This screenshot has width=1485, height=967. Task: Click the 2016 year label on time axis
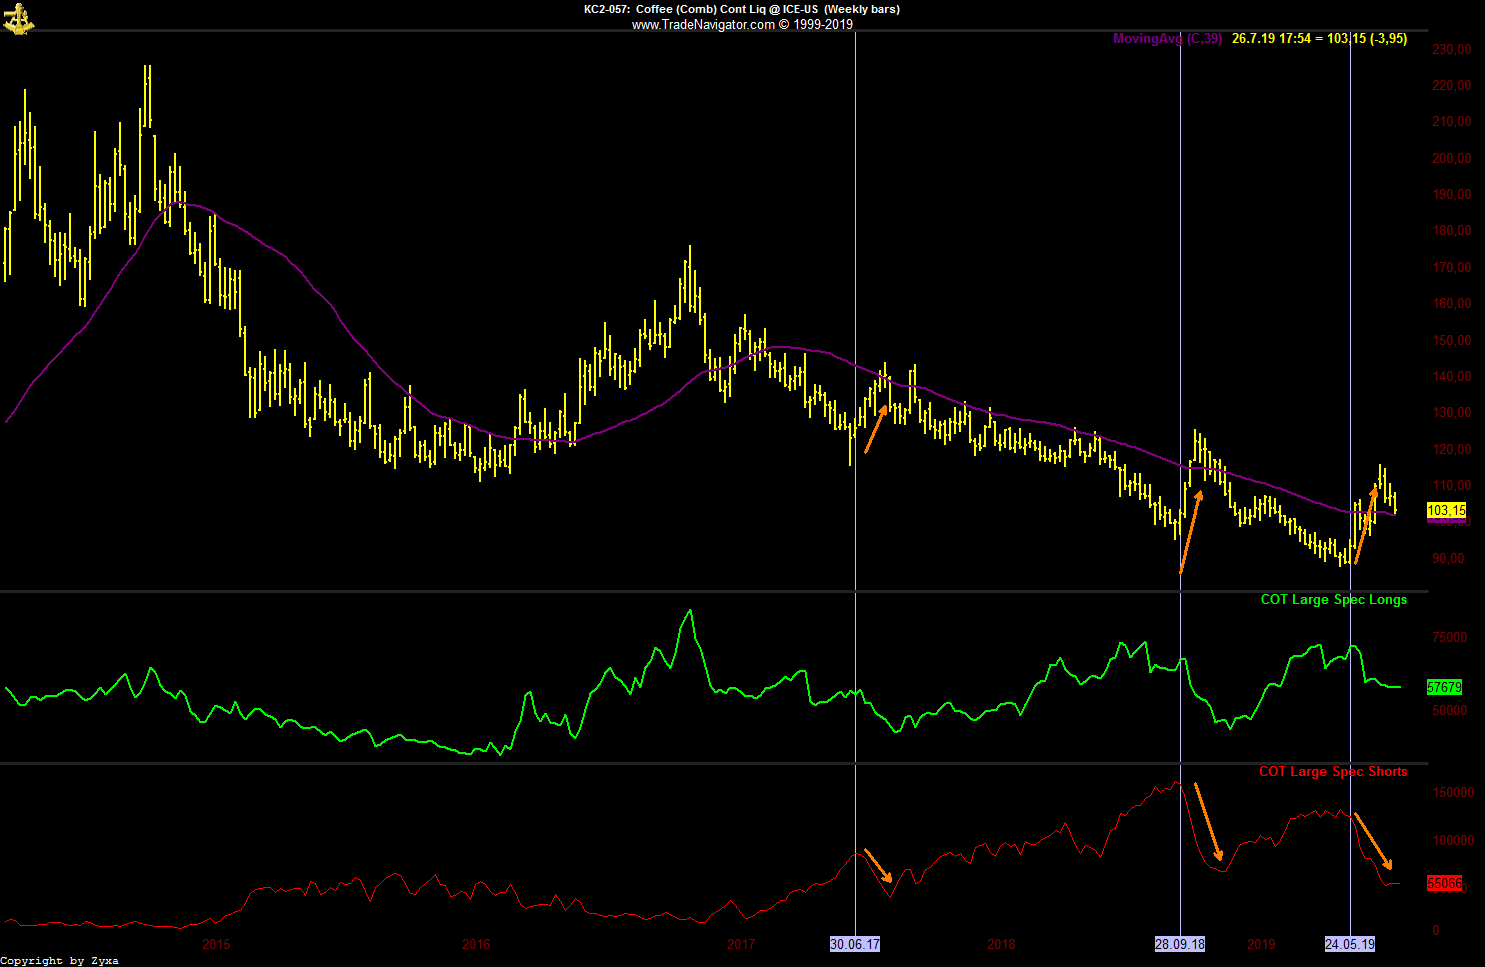pos(477,944)
